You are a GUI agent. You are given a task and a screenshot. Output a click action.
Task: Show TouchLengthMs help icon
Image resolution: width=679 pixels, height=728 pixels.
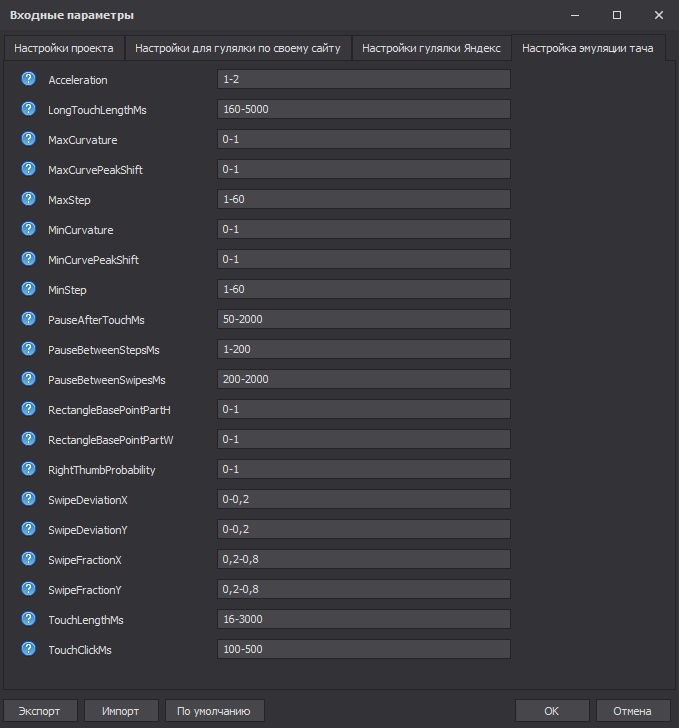[x=28, y=619]
